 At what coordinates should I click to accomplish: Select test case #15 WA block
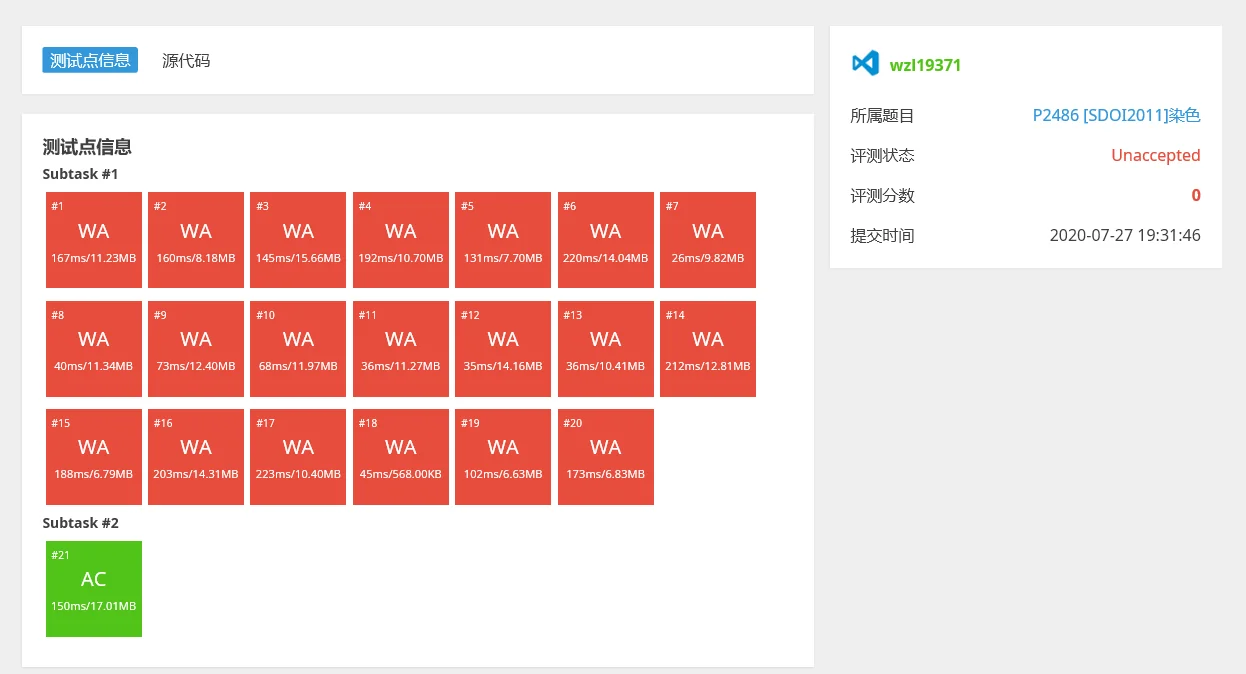pos(94,457)
